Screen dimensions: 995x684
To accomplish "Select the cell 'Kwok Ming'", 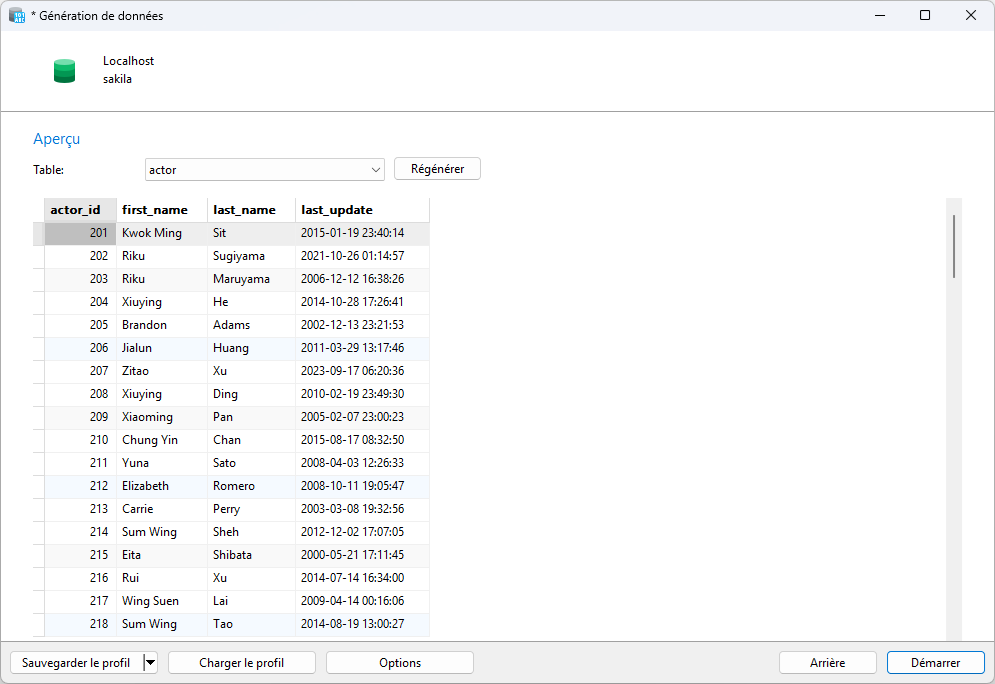I will (162, 233).
